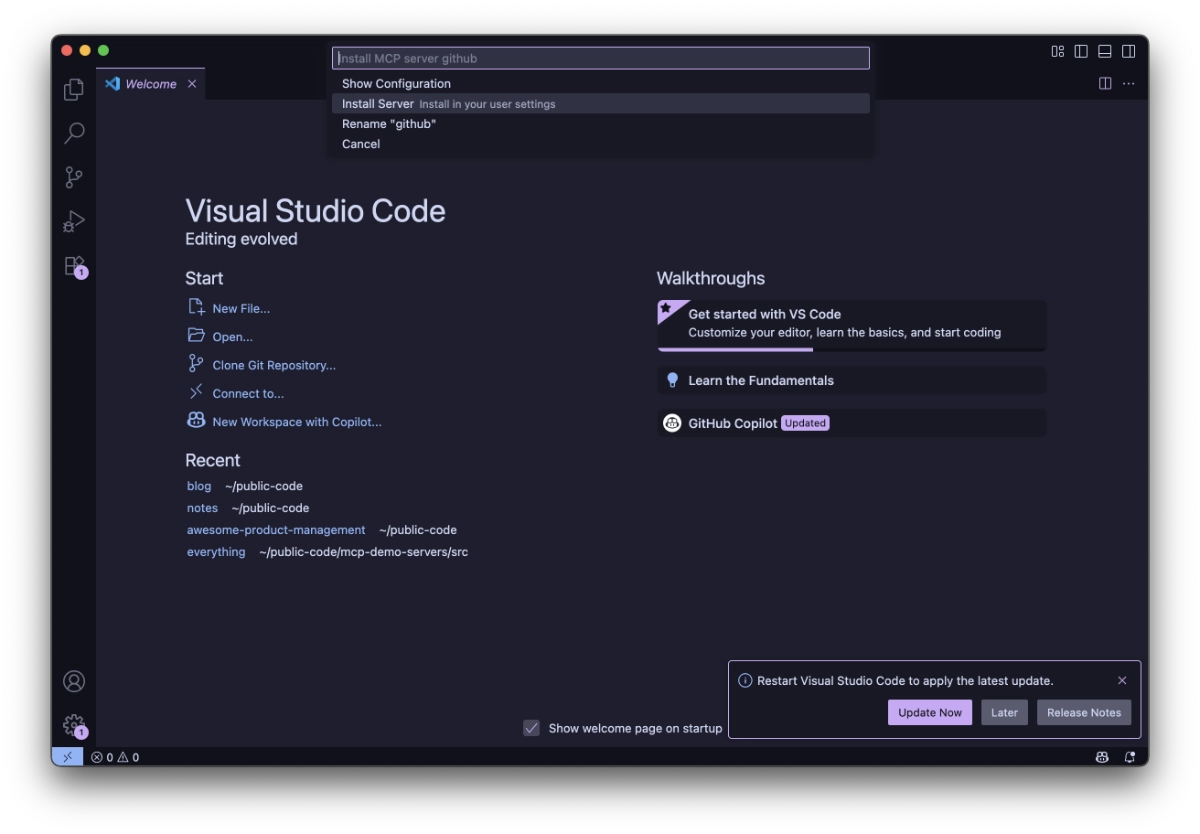Open the Run and Debug view
The width and height of the screenshot is (1200, 834).
point(74,221)
